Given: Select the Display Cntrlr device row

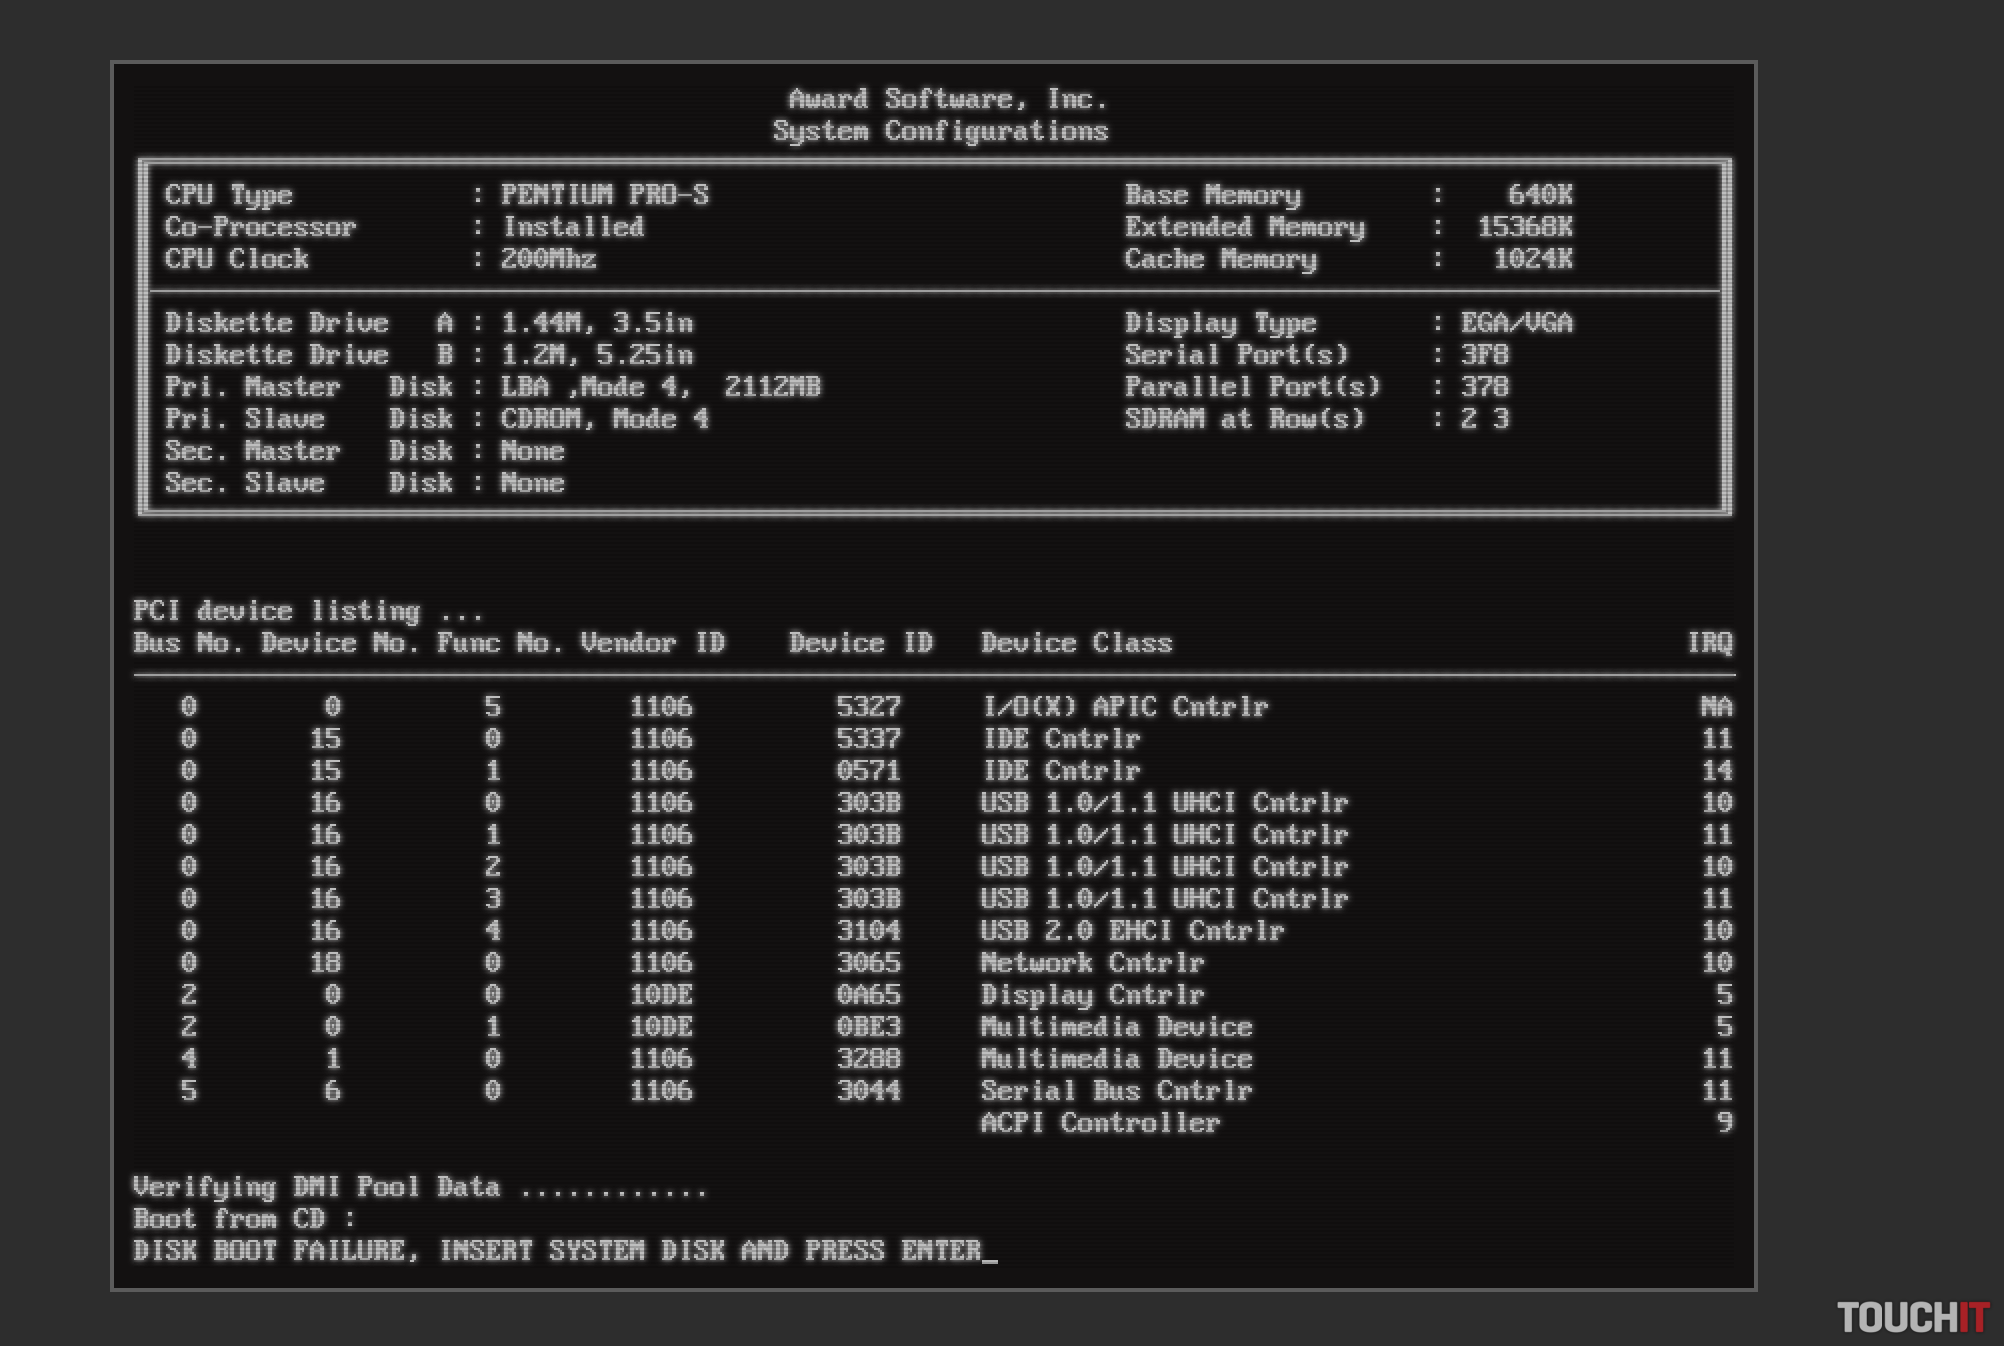Looking at the screenshot, I should [1092, 995].
